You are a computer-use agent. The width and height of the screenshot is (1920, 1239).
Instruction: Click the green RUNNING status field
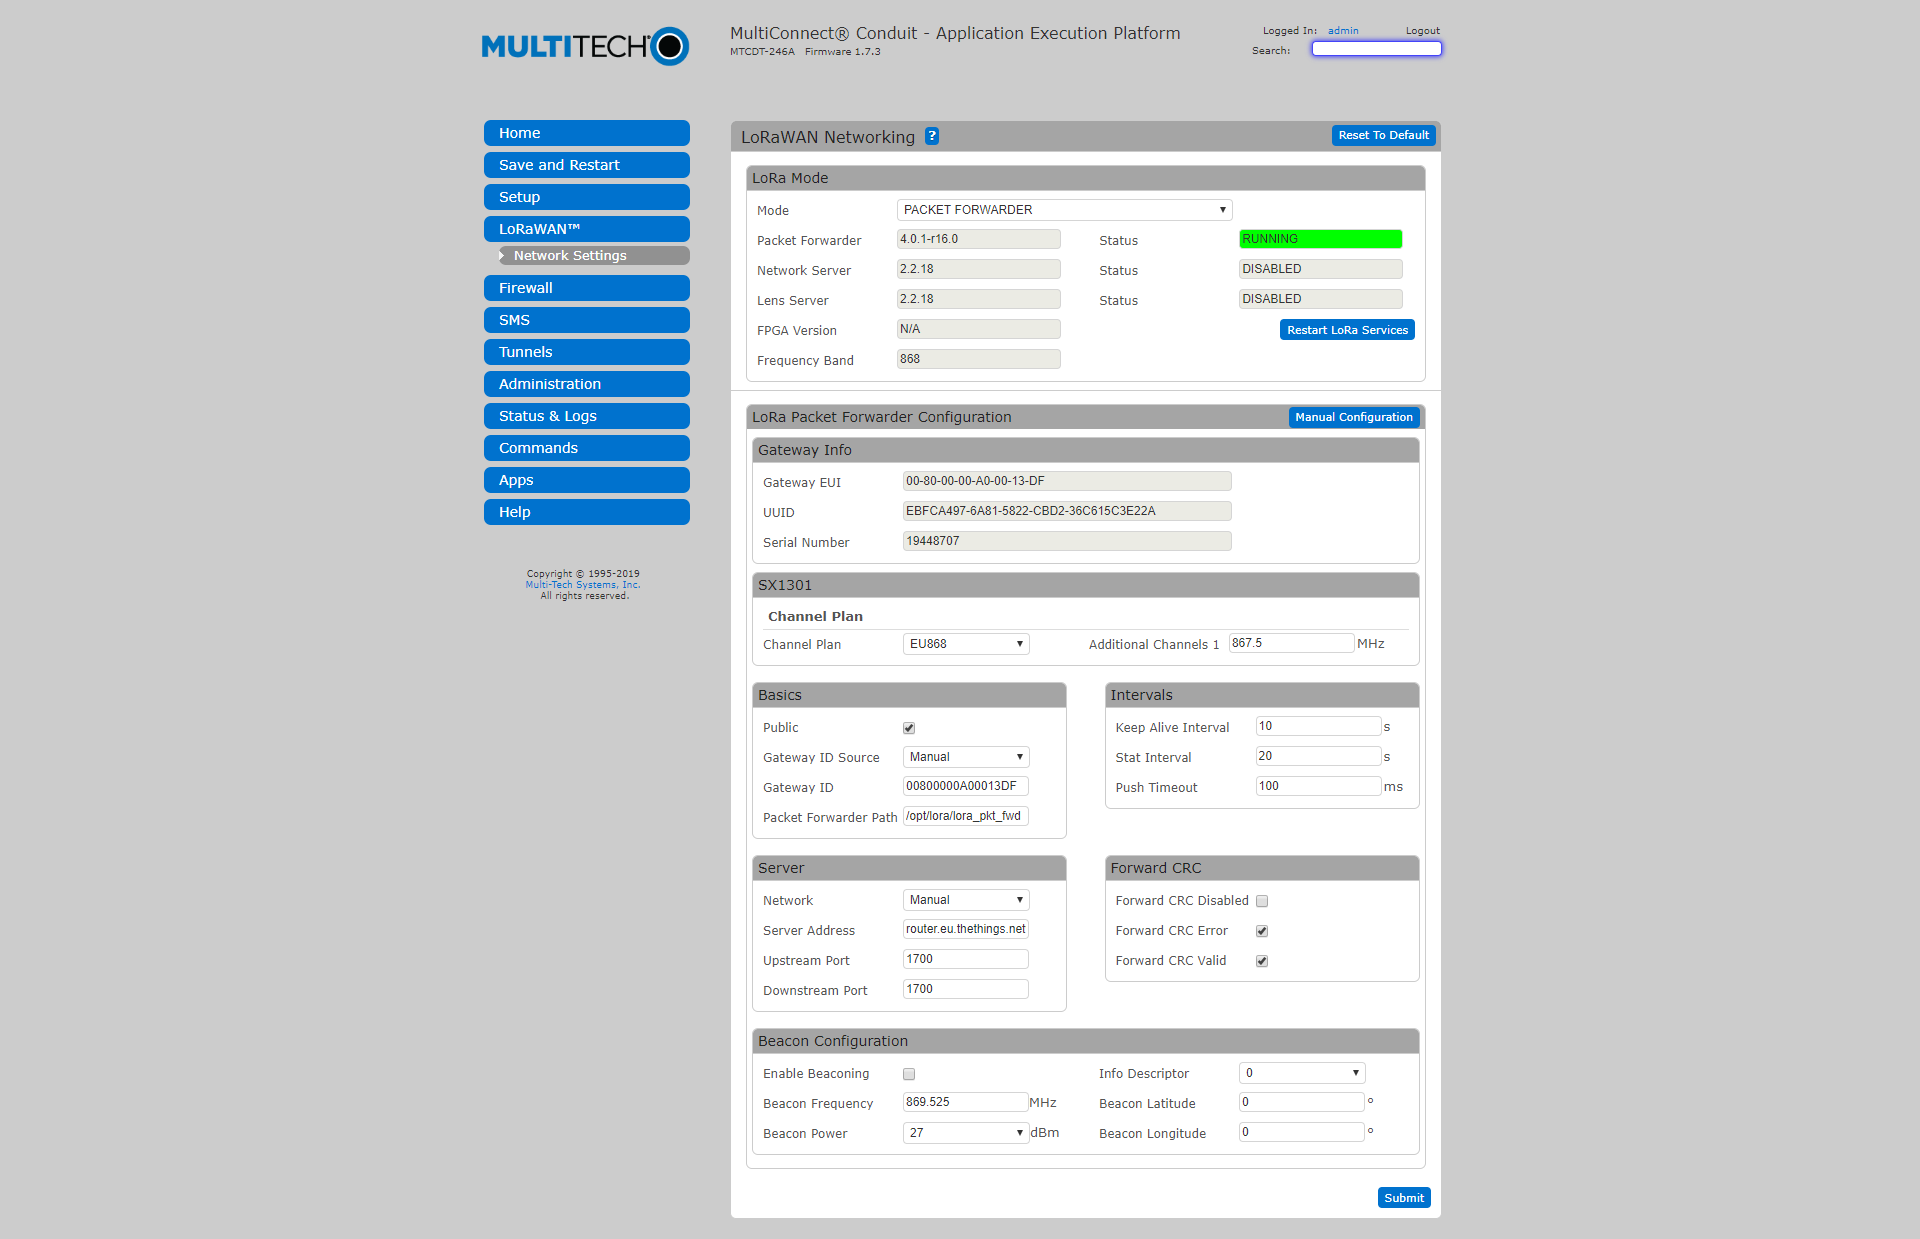[x=1321, y=239]
